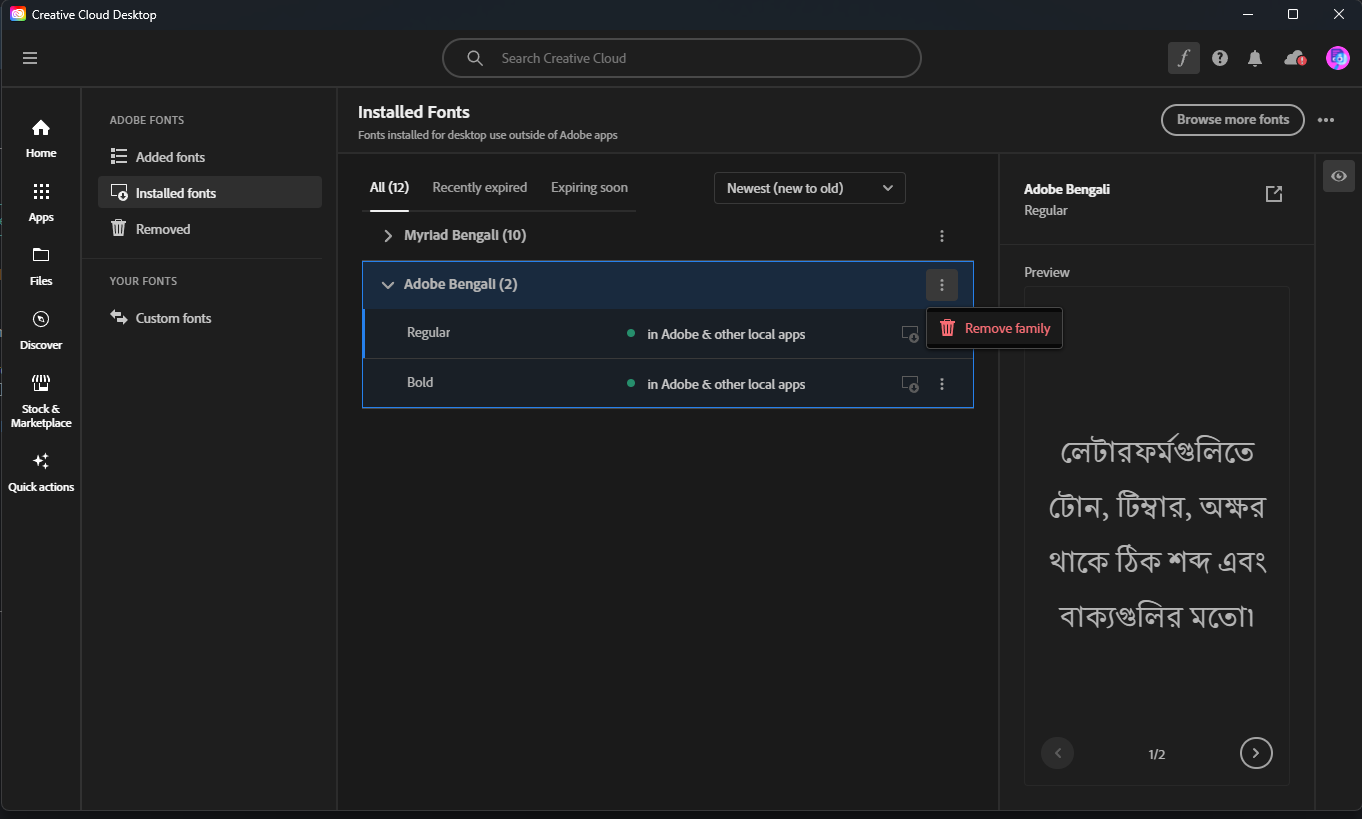Open Files in sidebar
The height and width of the screenshot is (819, 1362).
point(41,267)
